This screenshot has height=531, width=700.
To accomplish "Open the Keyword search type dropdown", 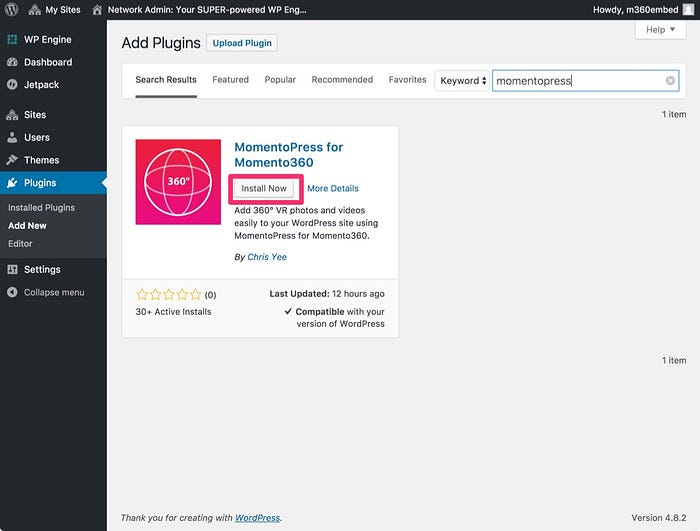I will [462, 81].
